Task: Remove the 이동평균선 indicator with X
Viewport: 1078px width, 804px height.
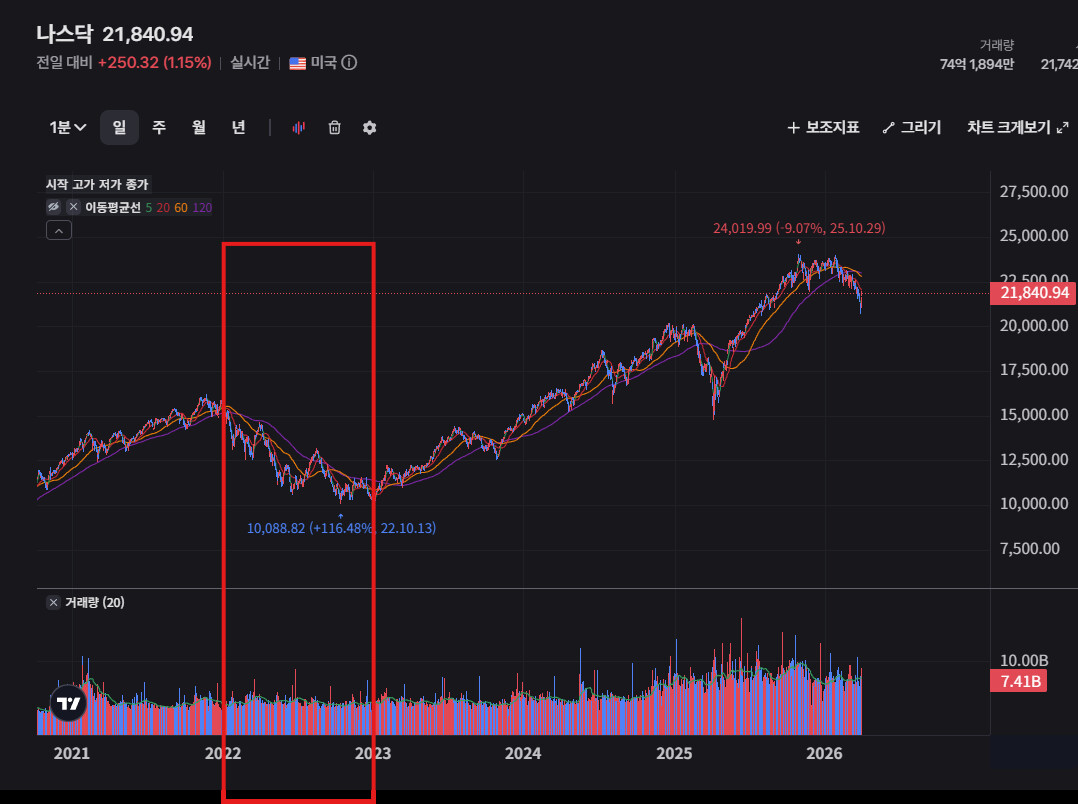Action: click(74, 207)
